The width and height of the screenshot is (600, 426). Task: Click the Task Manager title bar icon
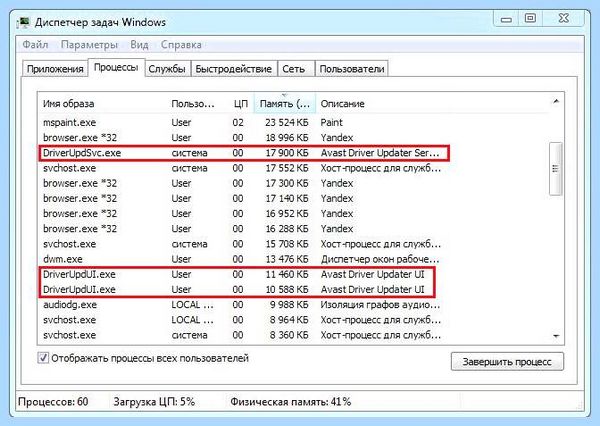coord(24,22)
